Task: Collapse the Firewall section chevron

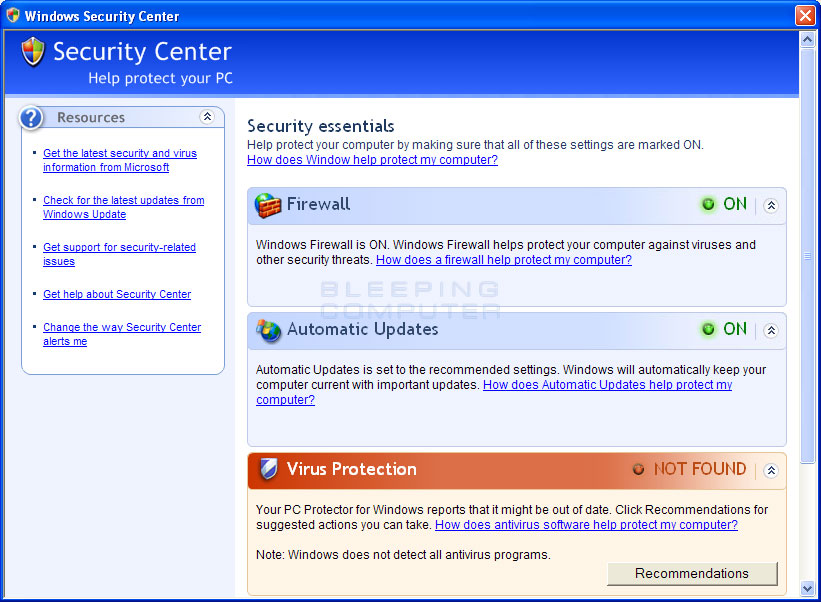Action: [x=770, y=205]
